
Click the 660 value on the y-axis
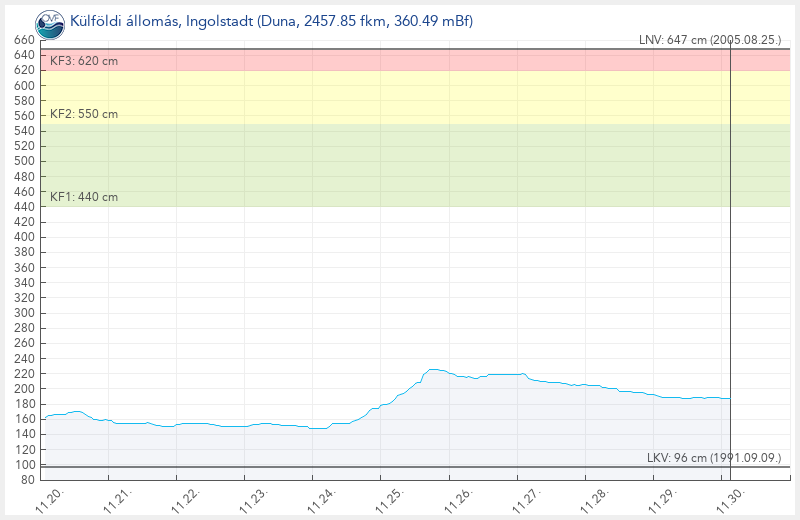[x=24, y=40]
